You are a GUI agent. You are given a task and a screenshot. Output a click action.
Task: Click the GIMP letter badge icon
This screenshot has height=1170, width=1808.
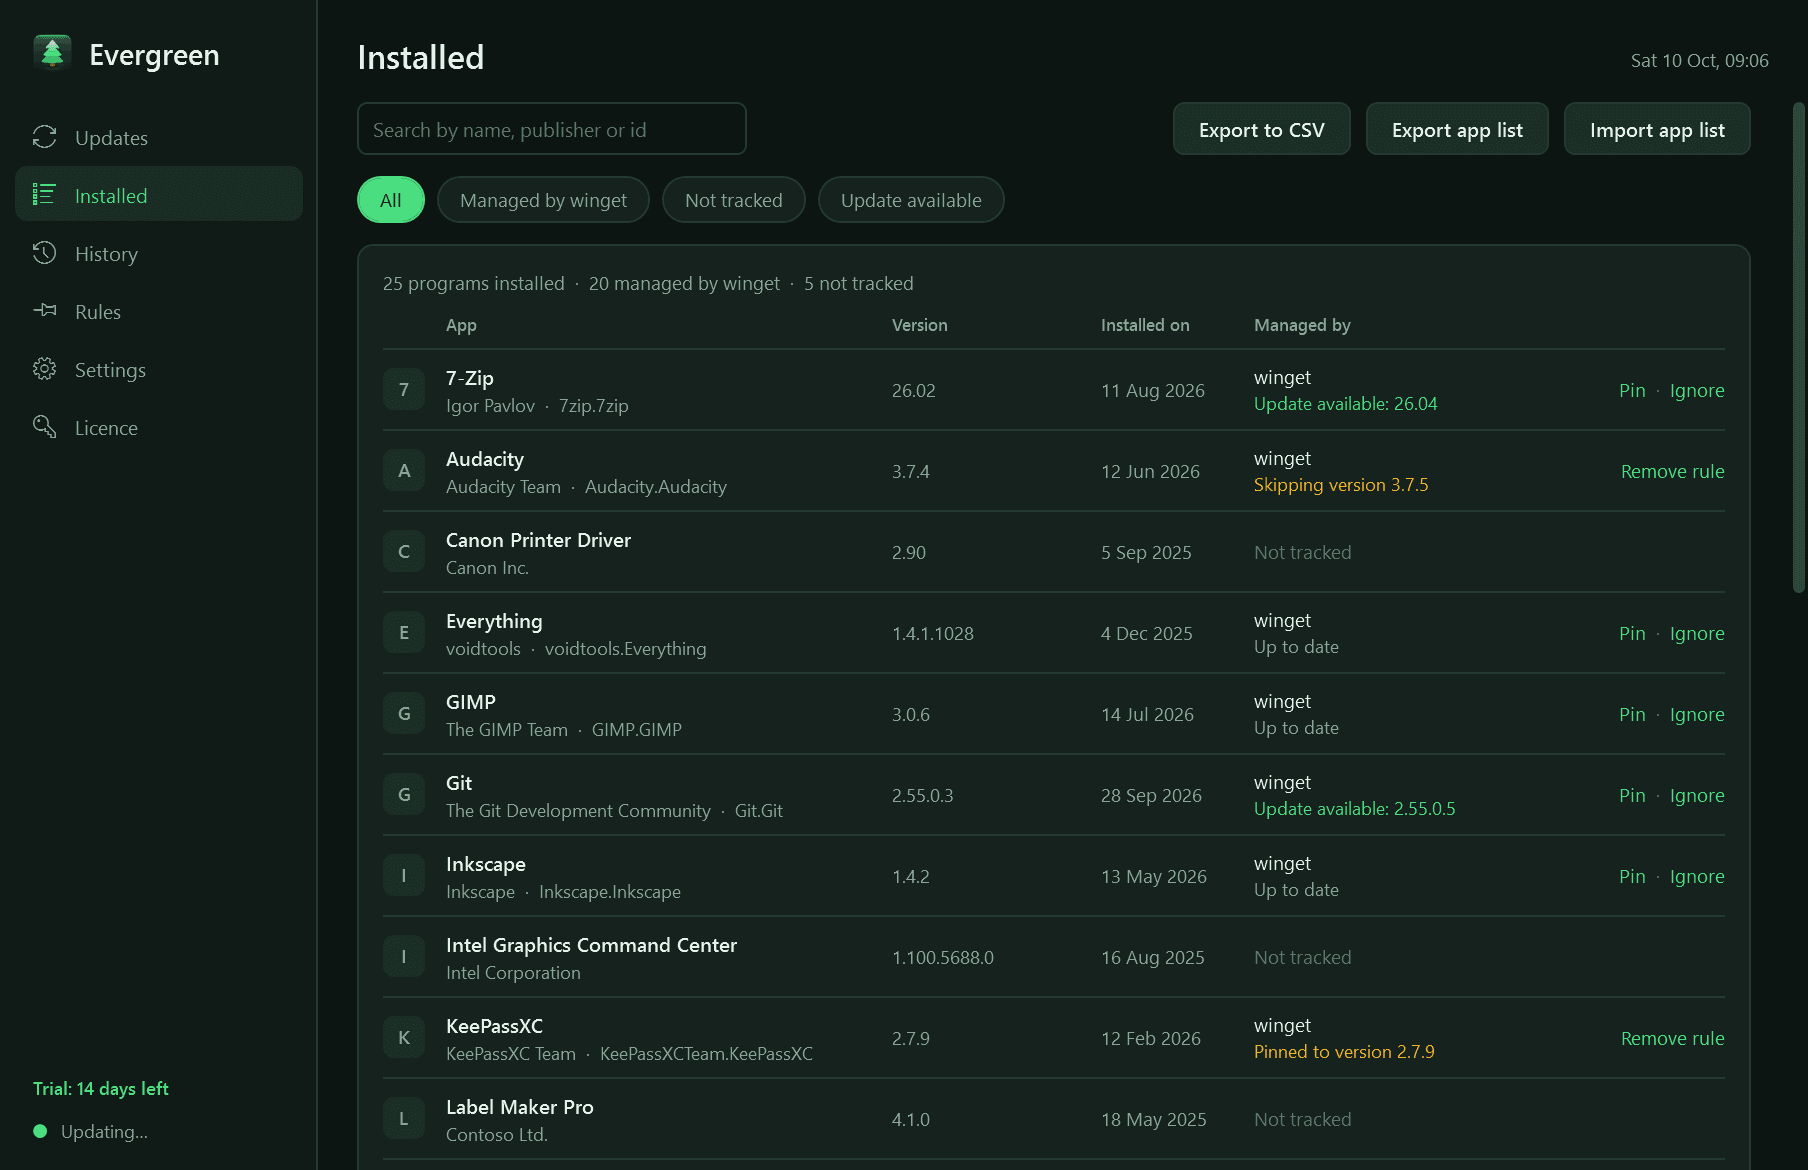click(x=404, y=714)
